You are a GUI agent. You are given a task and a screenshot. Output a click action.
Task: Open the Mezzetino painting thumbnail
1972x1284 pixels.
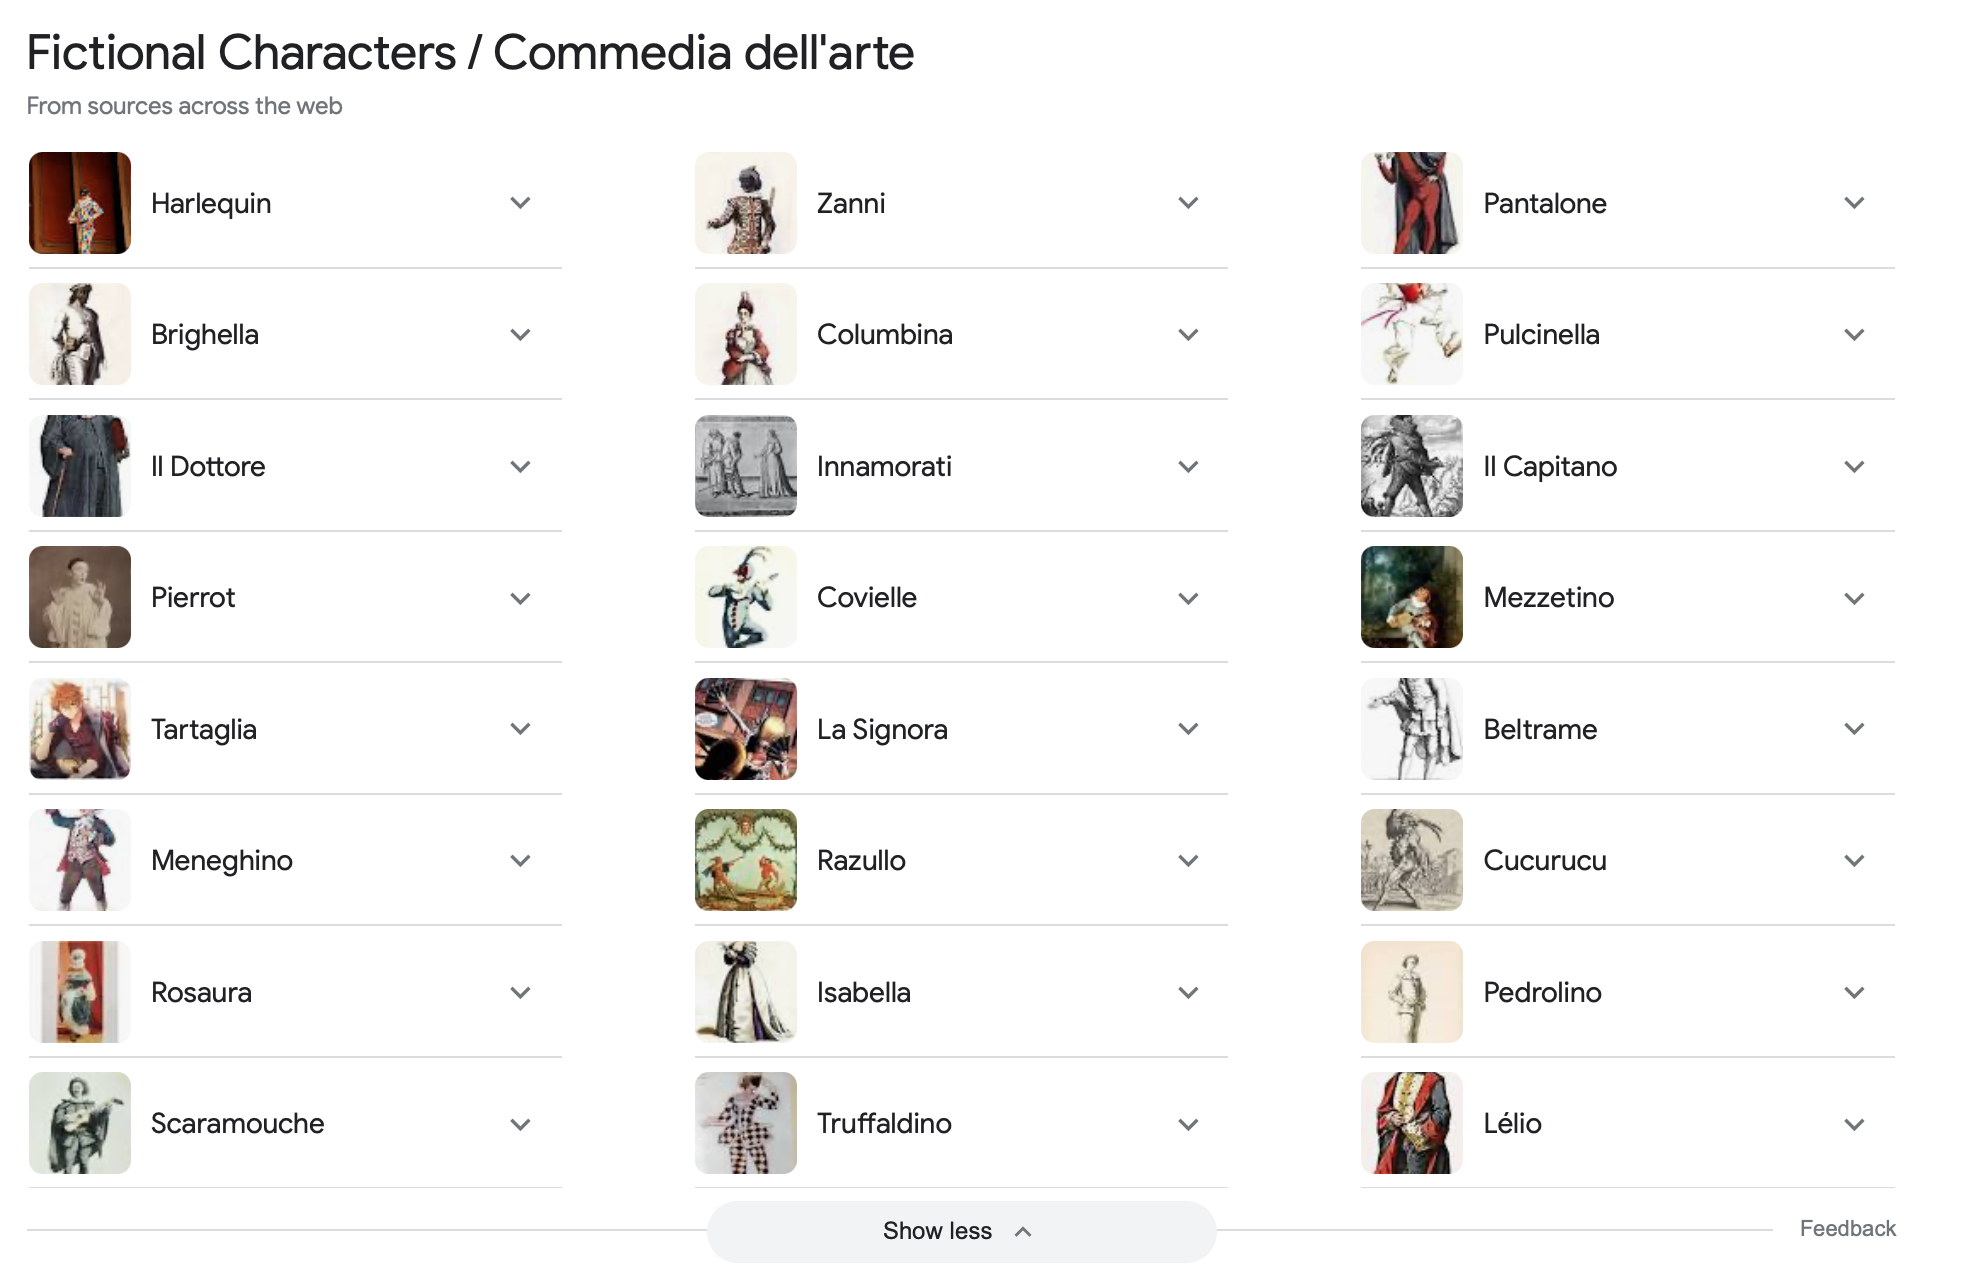coord(1412,598)
